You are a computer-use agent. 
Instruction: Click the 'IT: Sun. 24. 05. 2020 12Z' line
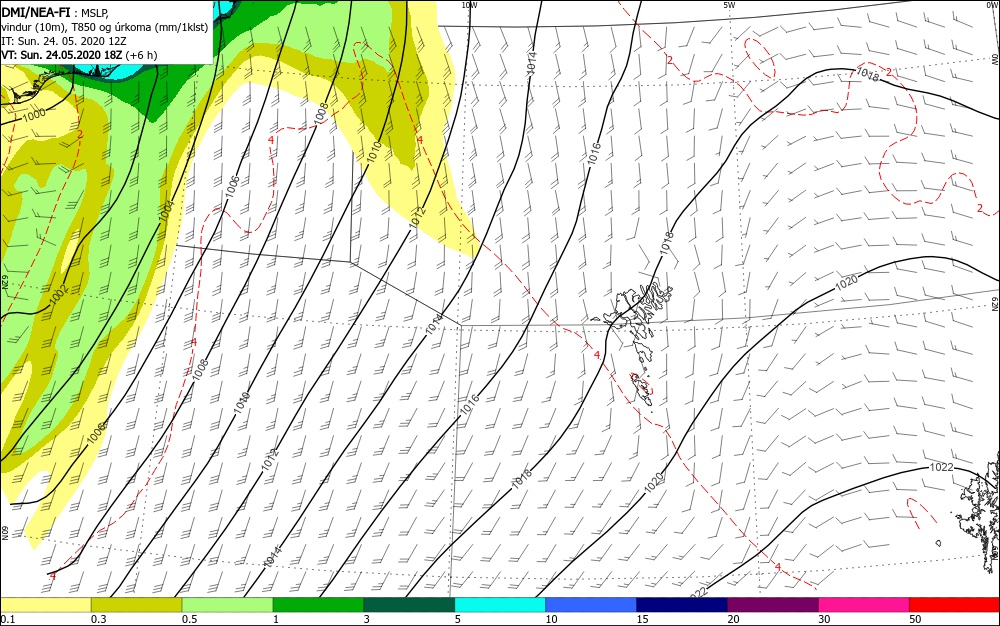click(x=64, y=41)
